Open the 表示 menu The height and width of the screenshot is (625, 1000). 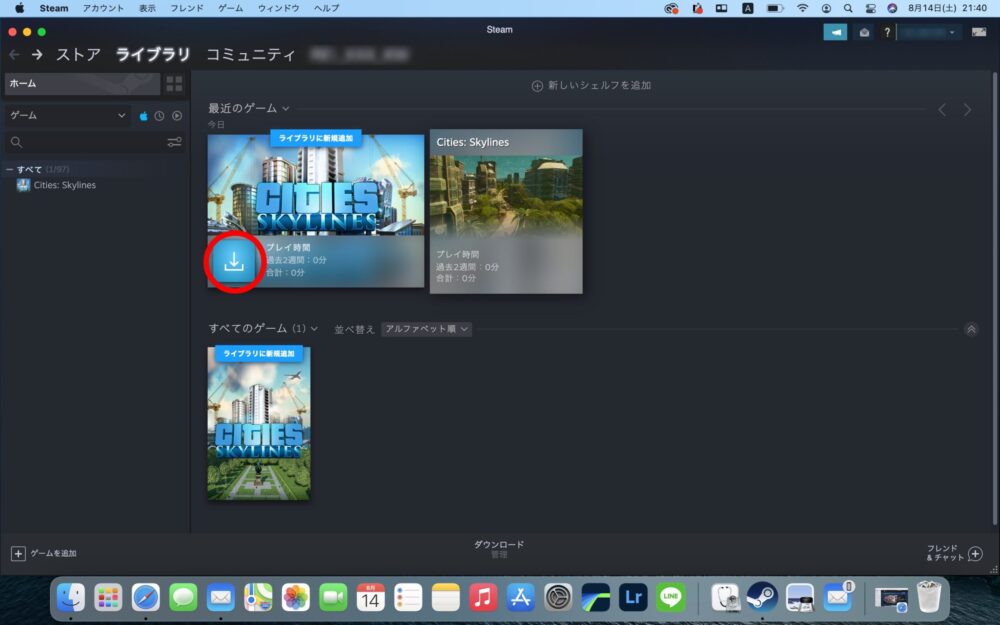coord(147,8)
